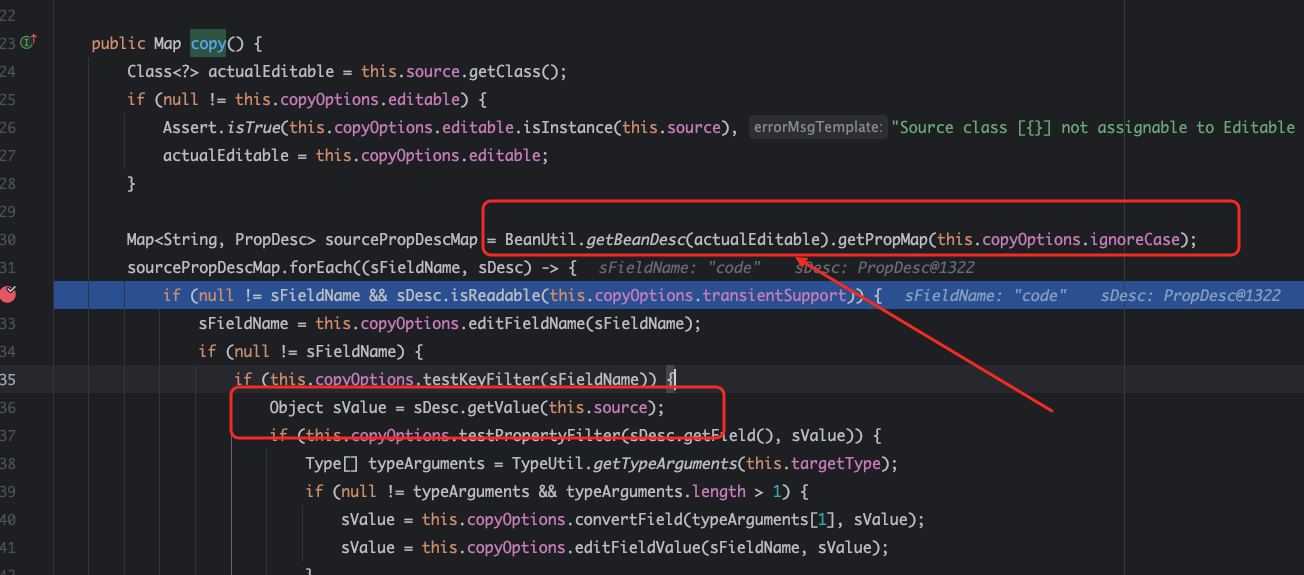
Task: Click the implements-method gutter icon beside copy()
Action: click(29, 42)
